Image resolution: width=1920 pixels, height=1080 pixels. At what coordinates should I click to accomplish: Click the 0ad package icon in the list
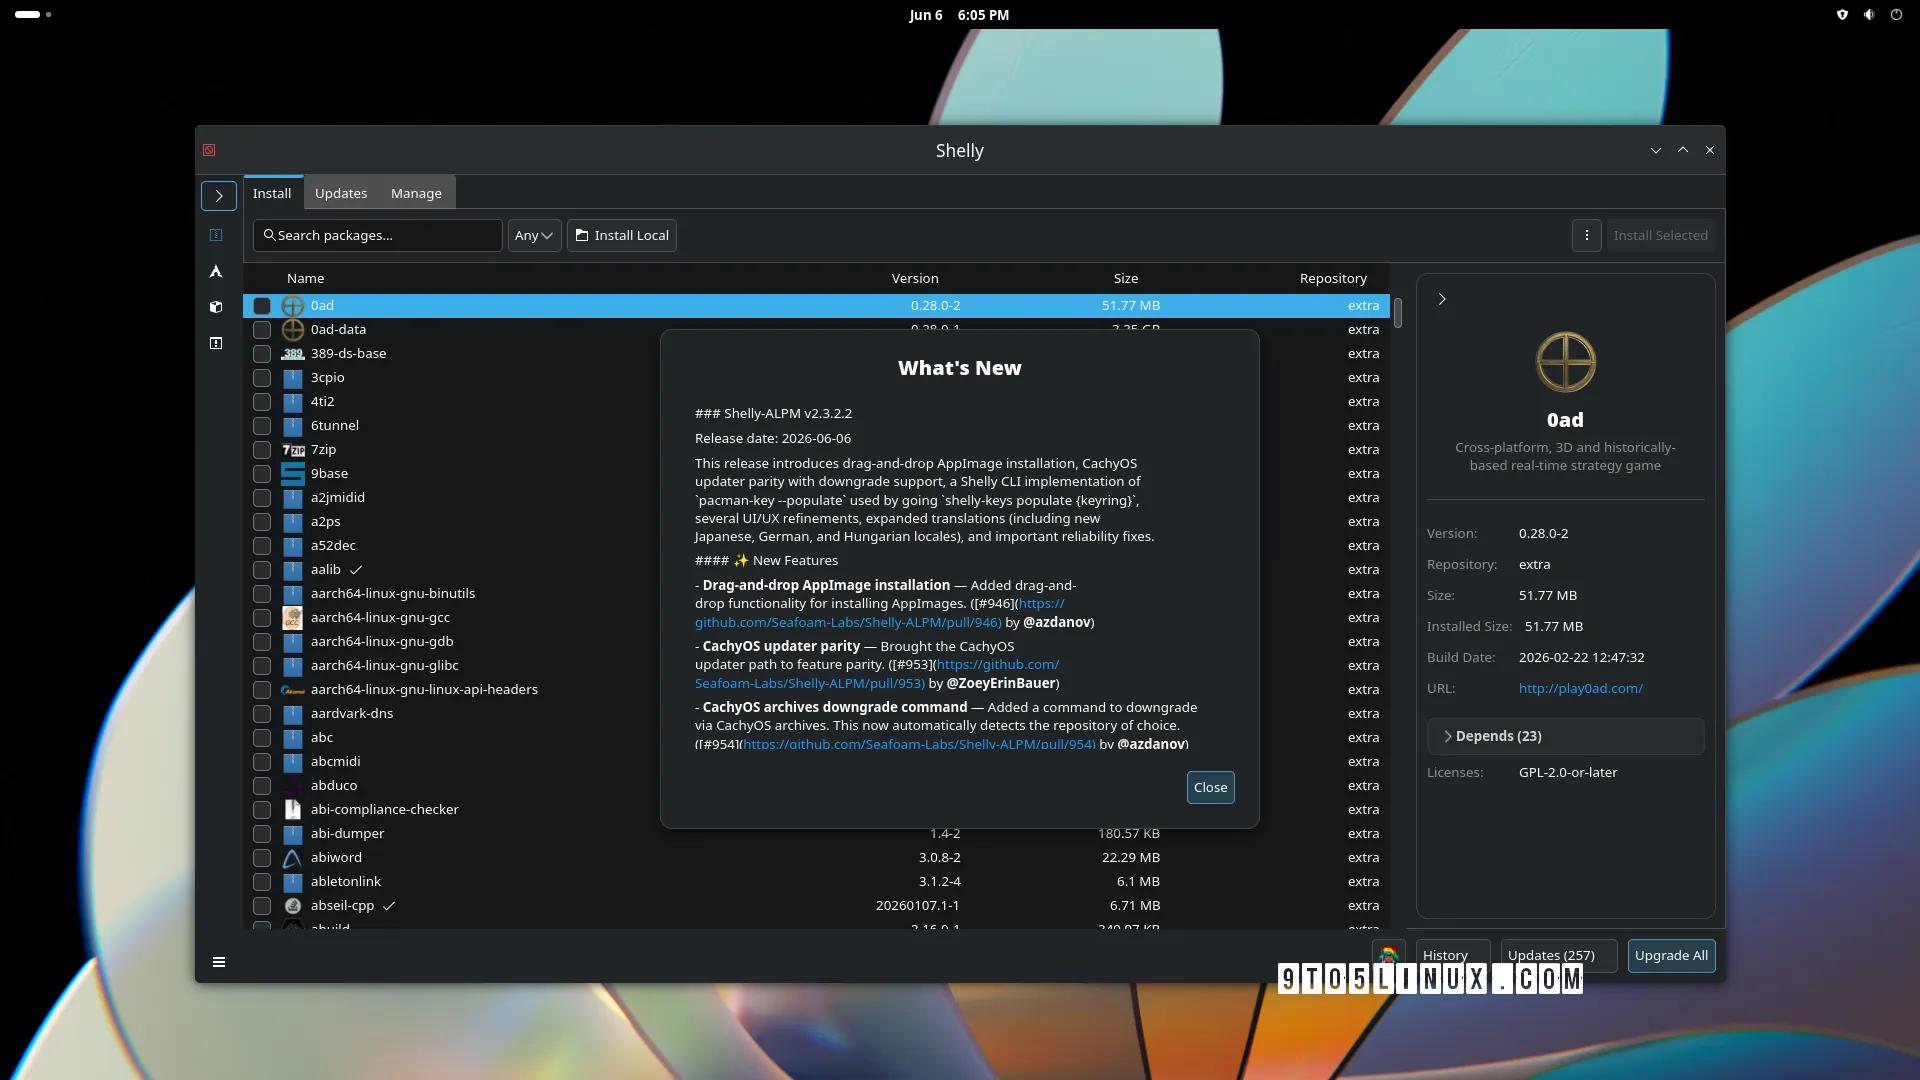(292, 305)
